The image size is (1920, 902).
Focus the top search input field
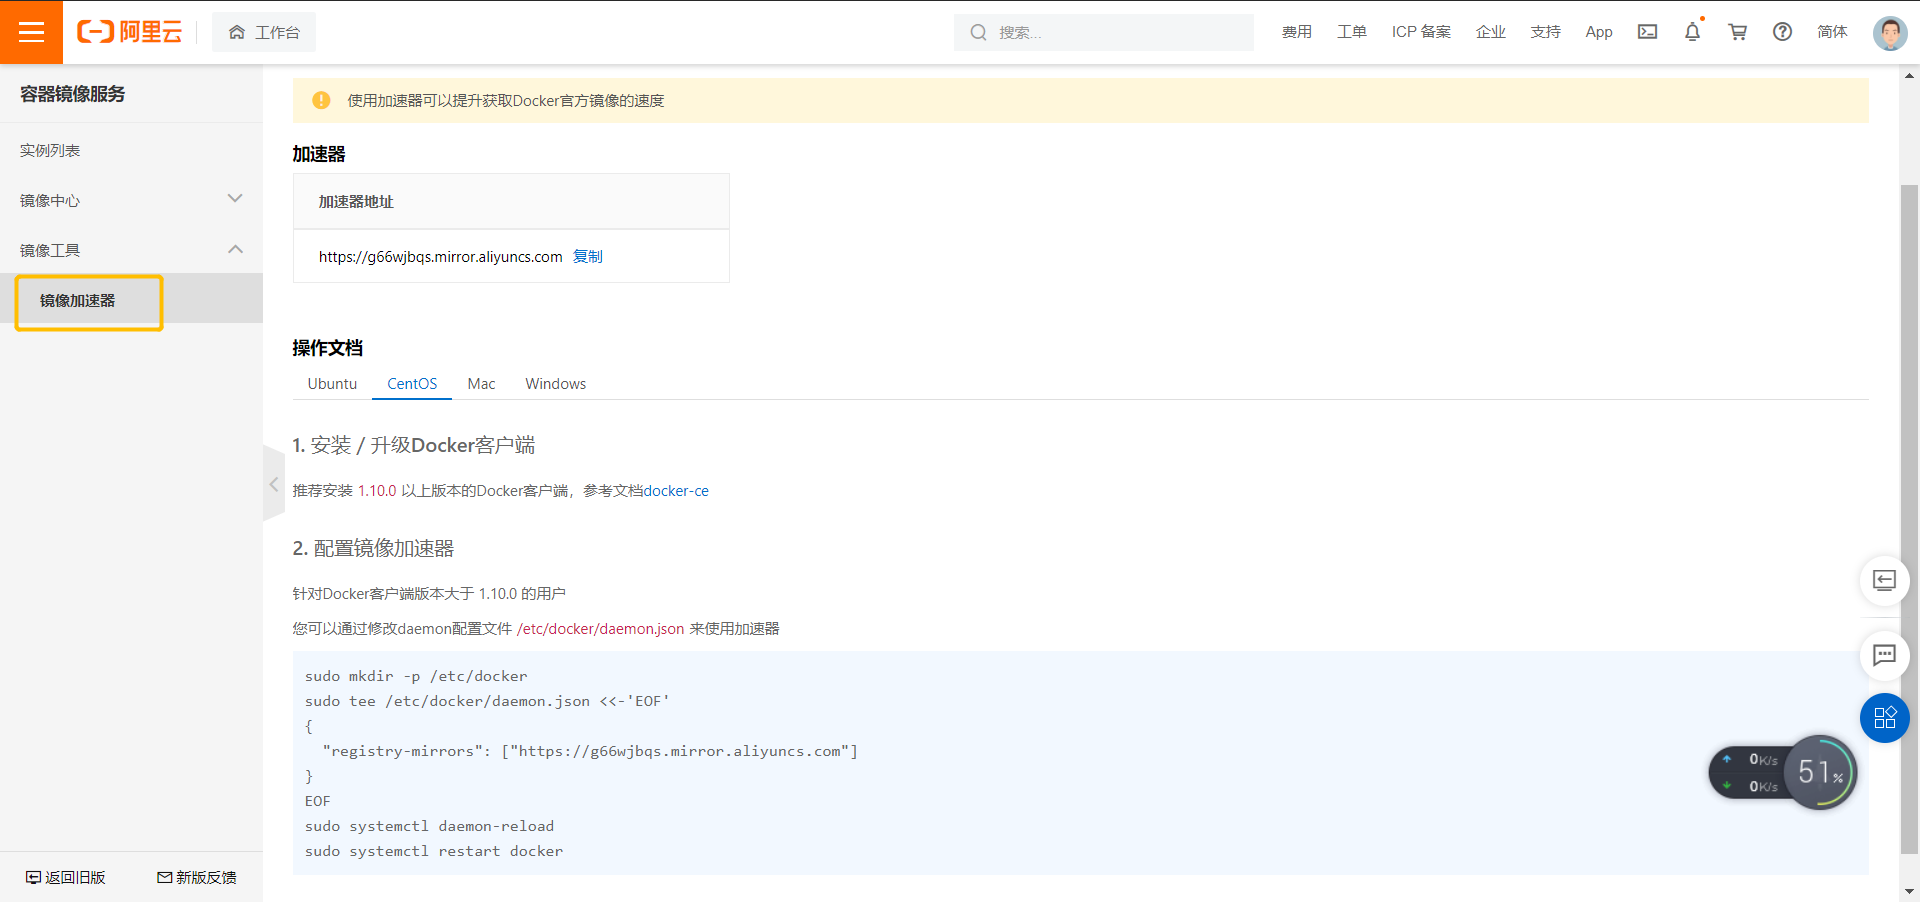(x=1104, y=32)
